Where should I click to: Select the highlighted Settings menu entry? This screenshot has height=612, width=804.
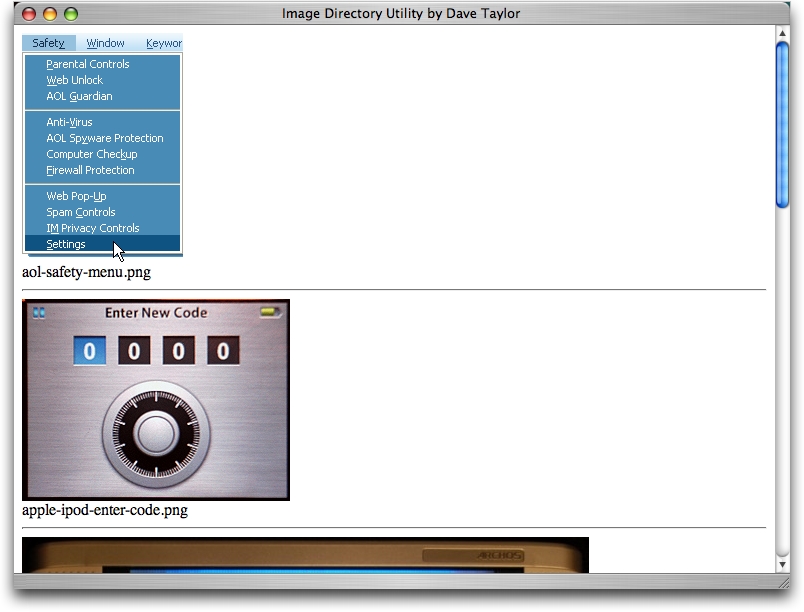coord(66,244)
